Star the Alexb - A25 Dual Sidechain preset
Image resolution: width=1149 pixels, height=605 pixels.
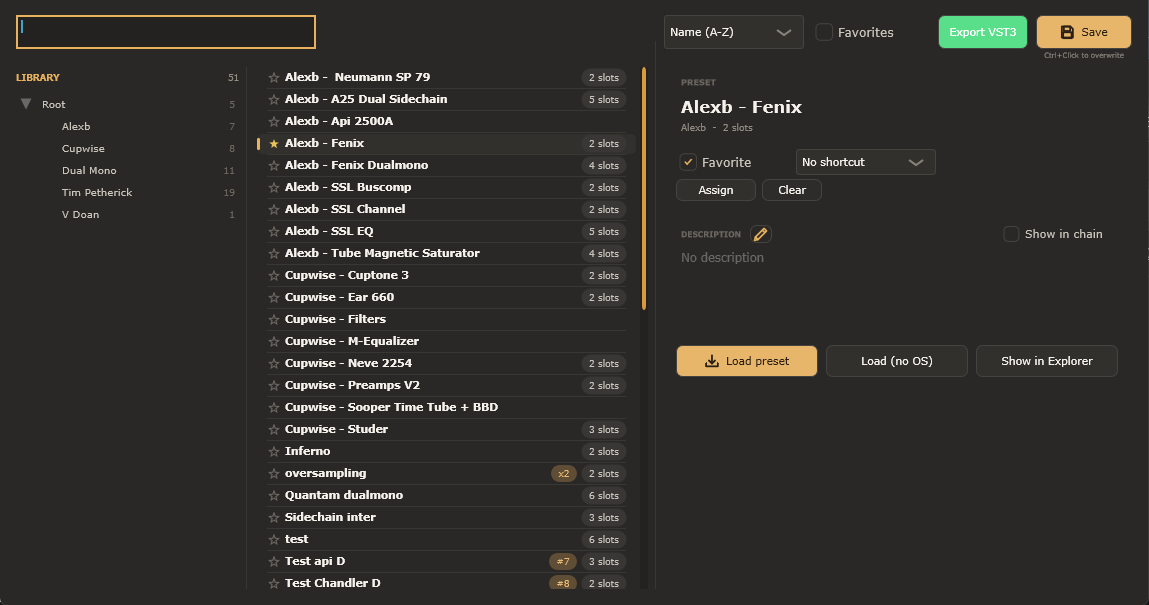(274, 100)
